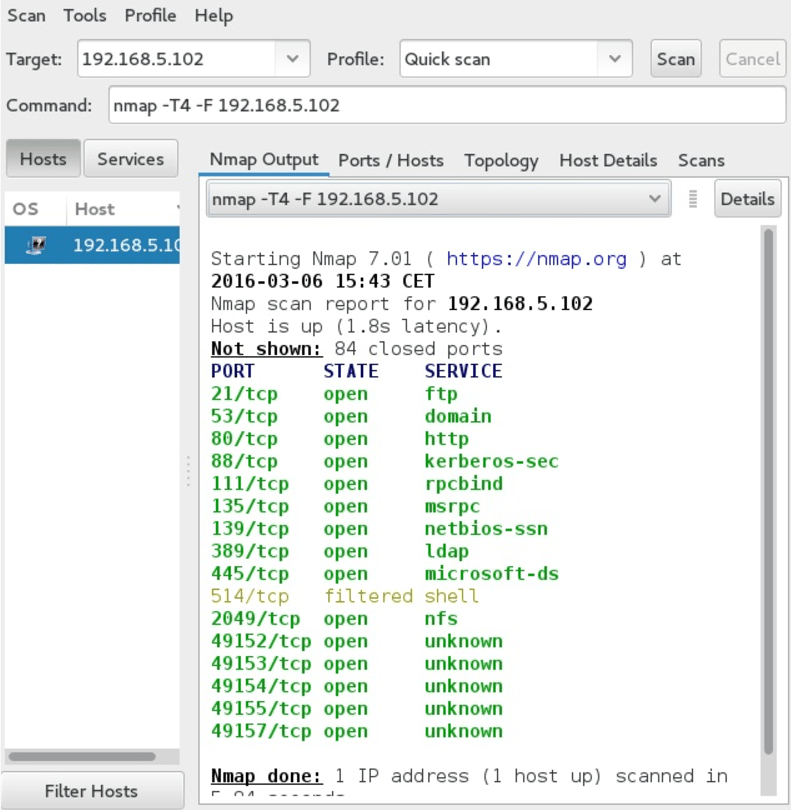This screenshot has width=791, height=810.
Task: Open the Profile dropdown showing Quick scan
Action: click(614, 59)
